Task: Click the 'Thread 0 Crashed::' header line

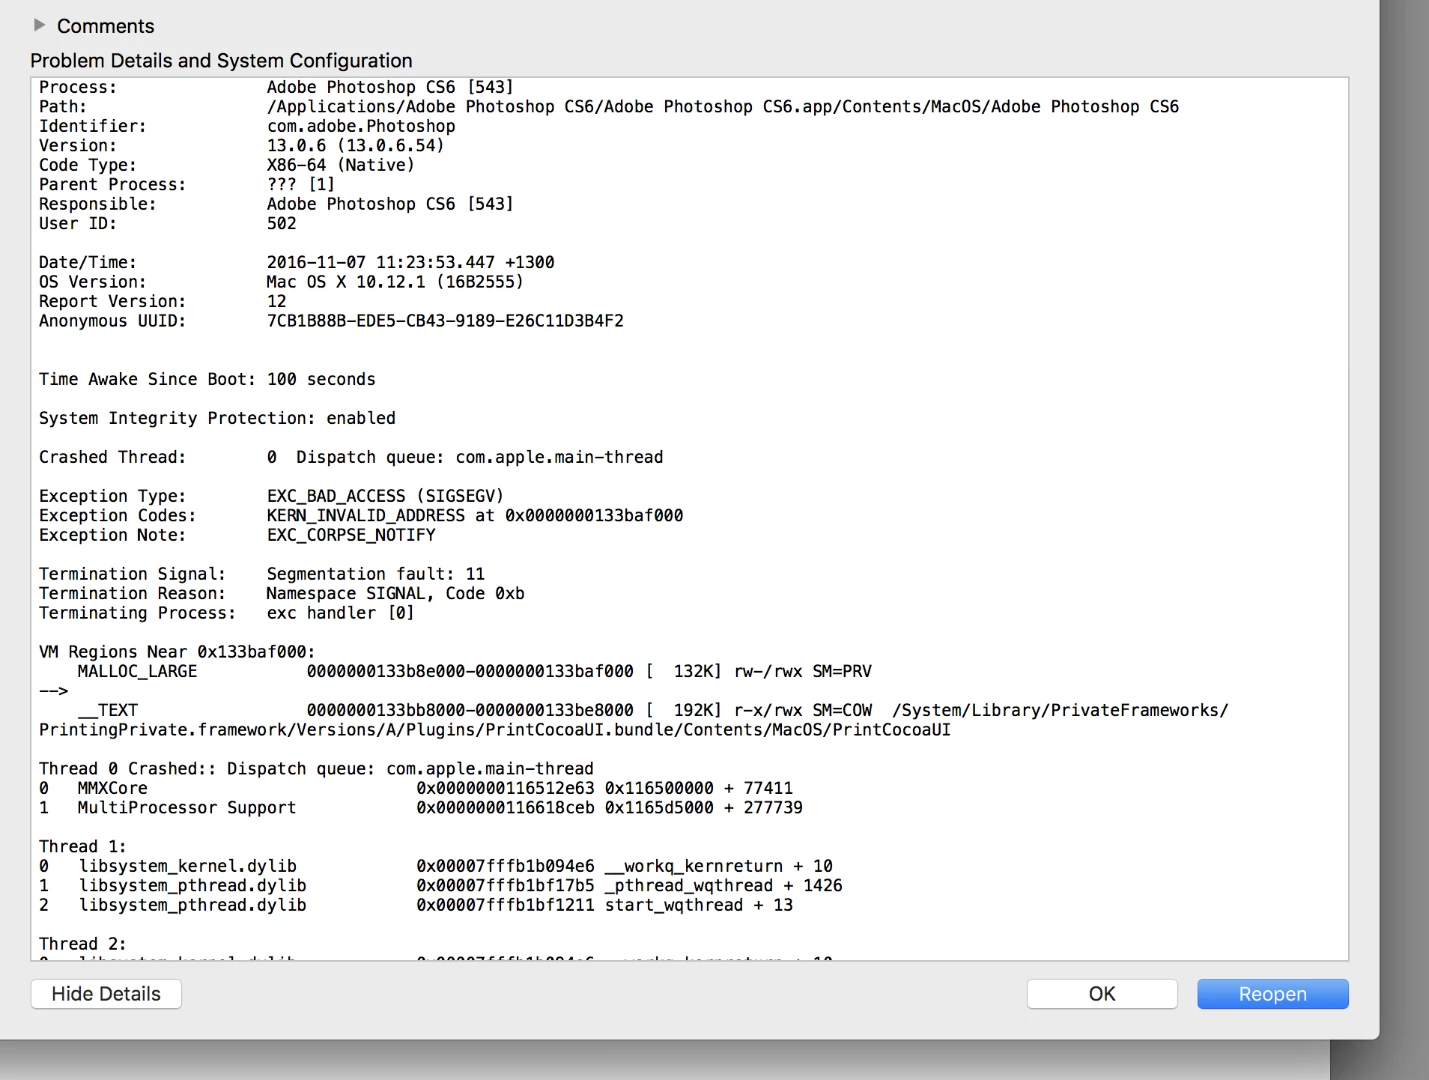Action: [316, 770]
